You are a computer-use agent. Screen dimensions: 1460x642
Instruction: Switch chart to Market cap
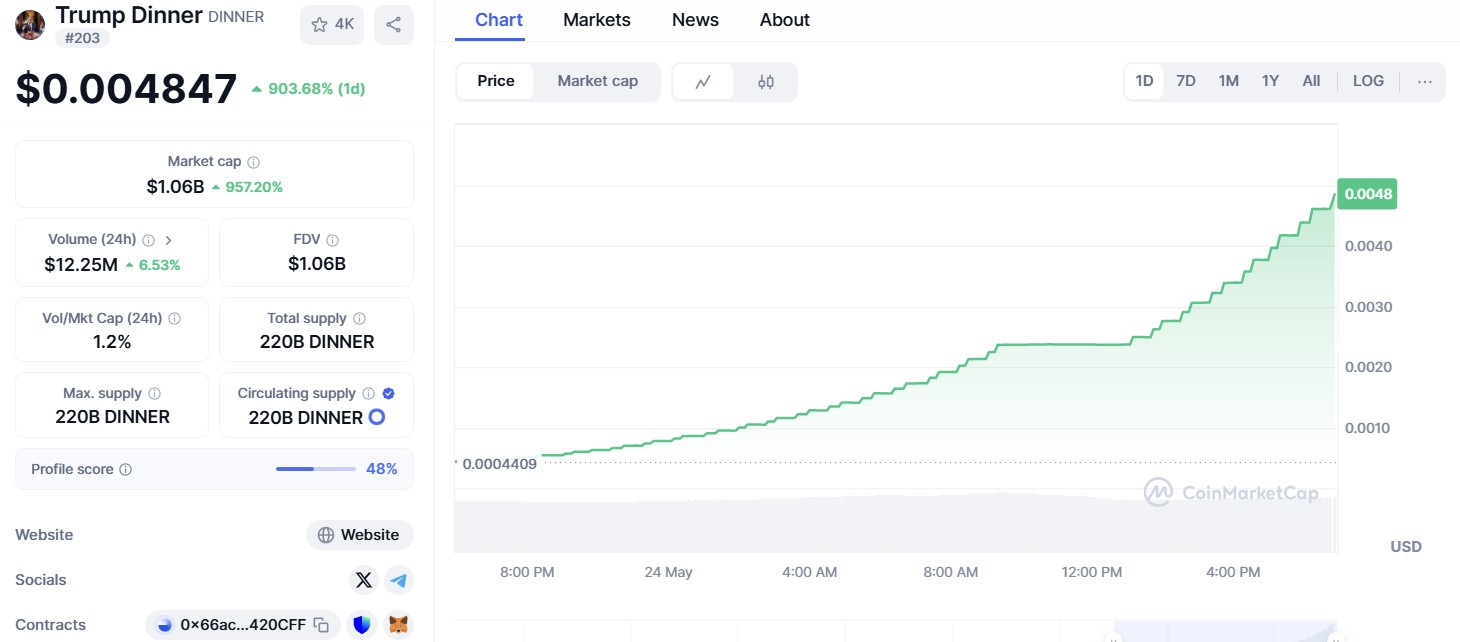(x=597, y=81)
